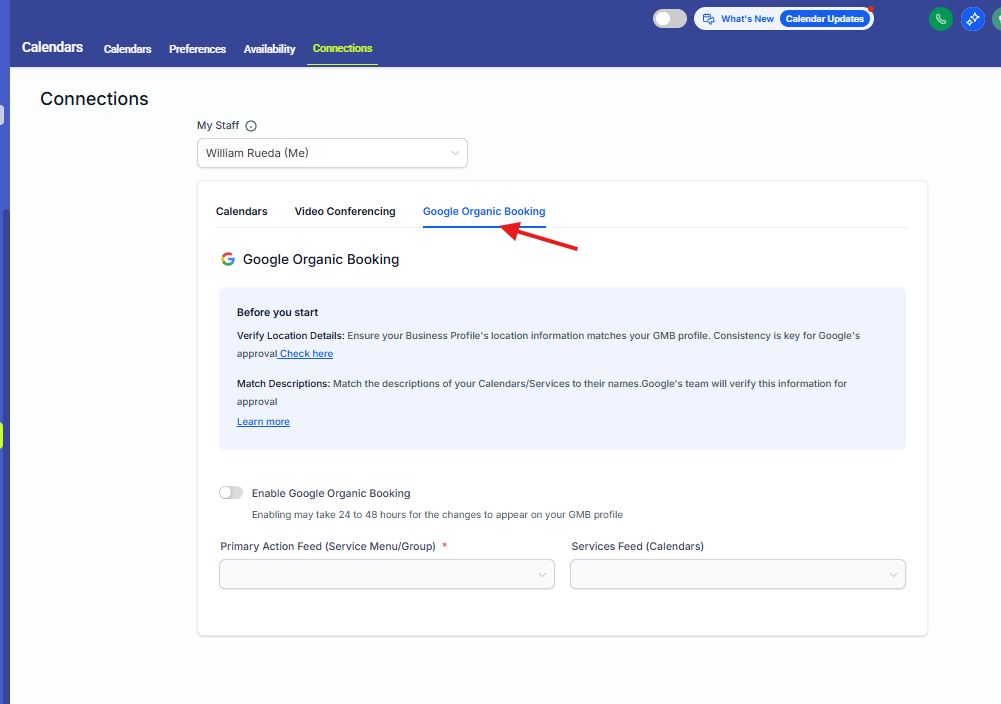Expand the My Staff dropdown

pyautogui.click(x=332, y=153)
